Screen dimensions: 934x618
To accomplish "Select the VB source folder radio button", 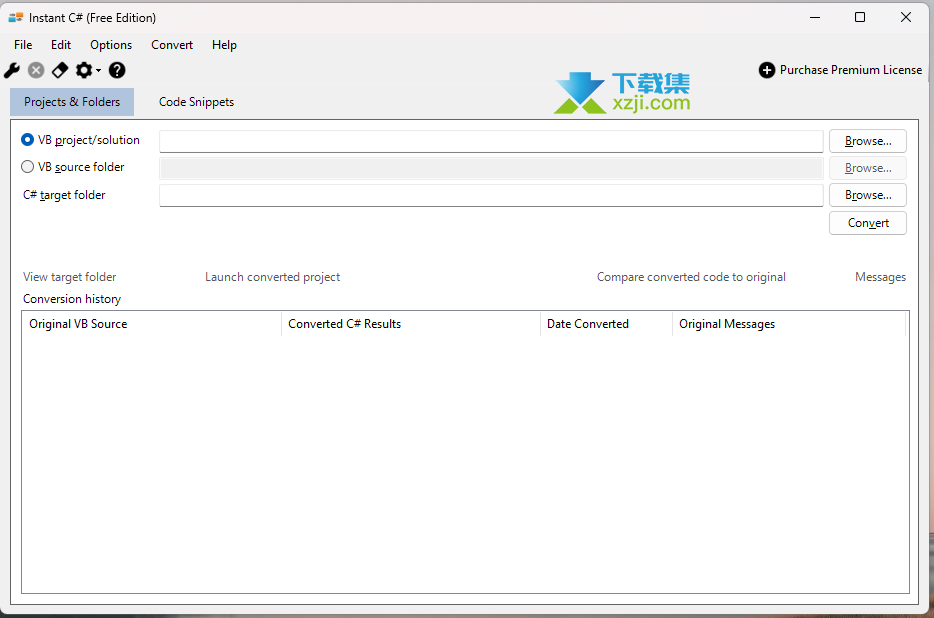I will click(x=28, y=167).
